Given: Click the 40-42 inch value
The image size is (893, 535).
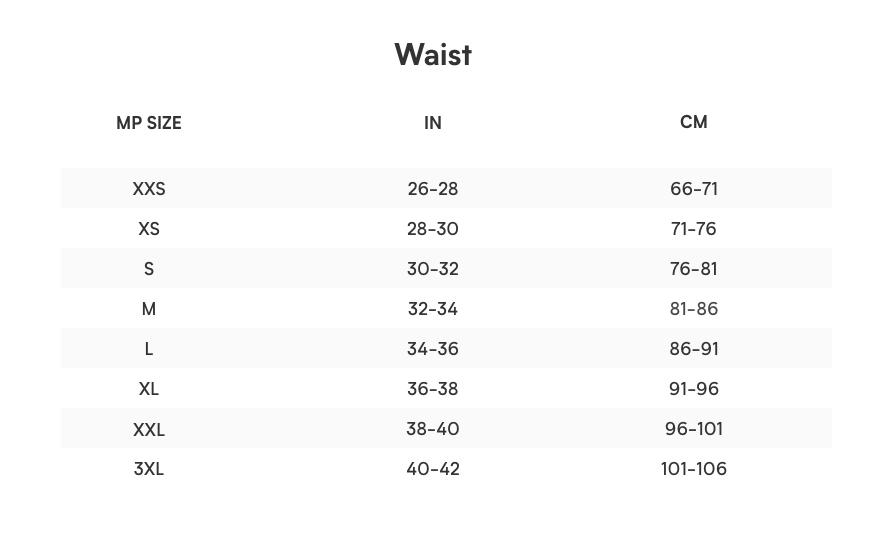Looking at the screenshot, I should pyautogui.click(x=432, y=469).
